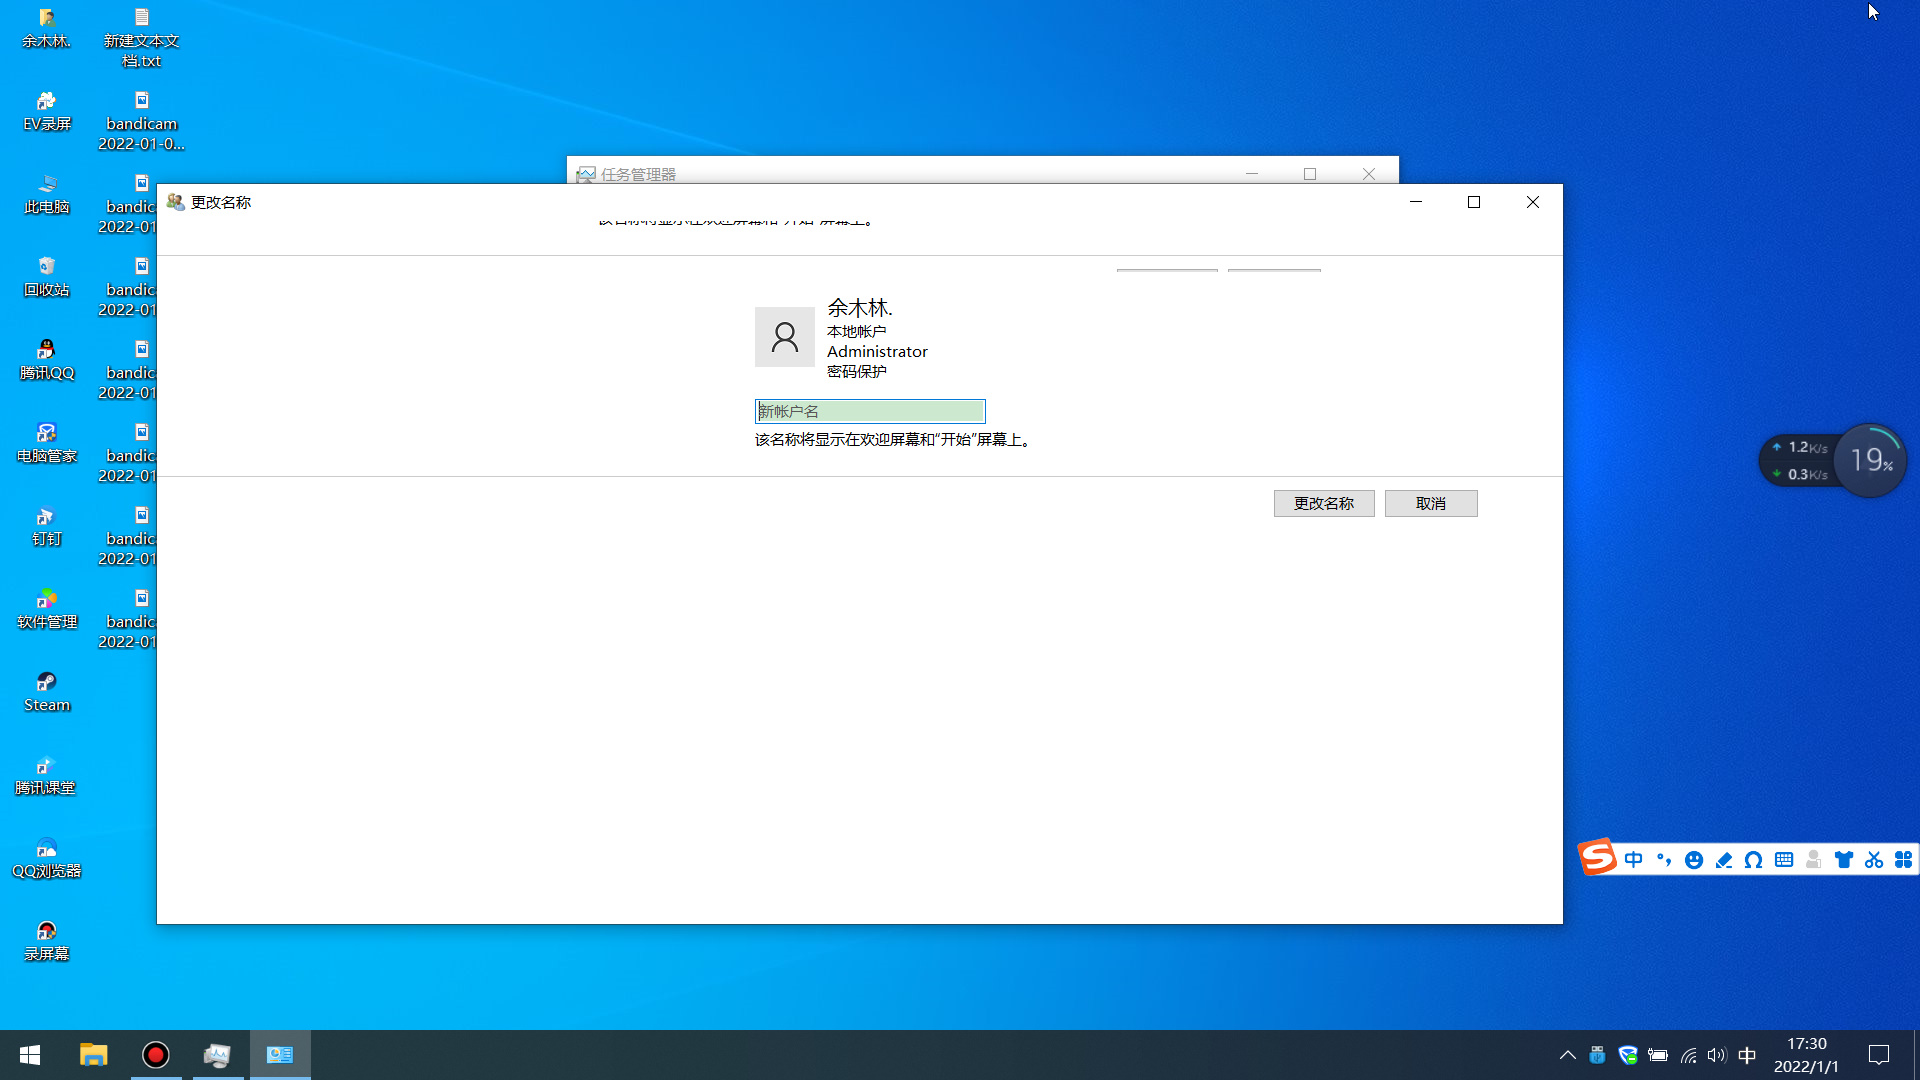Click the Sogou scissors screenshot tool
1920x1080 pixels.
1873,860
